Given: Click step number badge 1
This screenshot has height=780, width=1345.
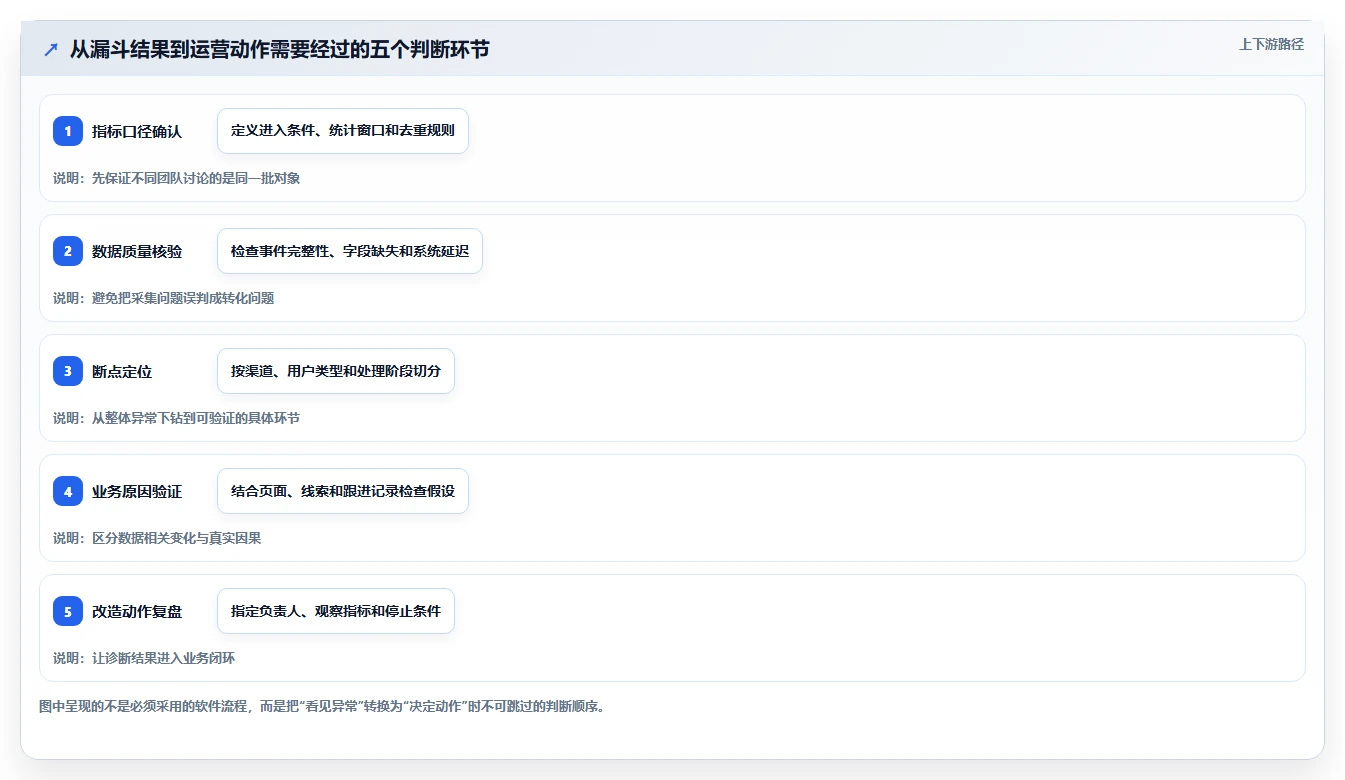Looking at the screenshot, I should (68, 131).
